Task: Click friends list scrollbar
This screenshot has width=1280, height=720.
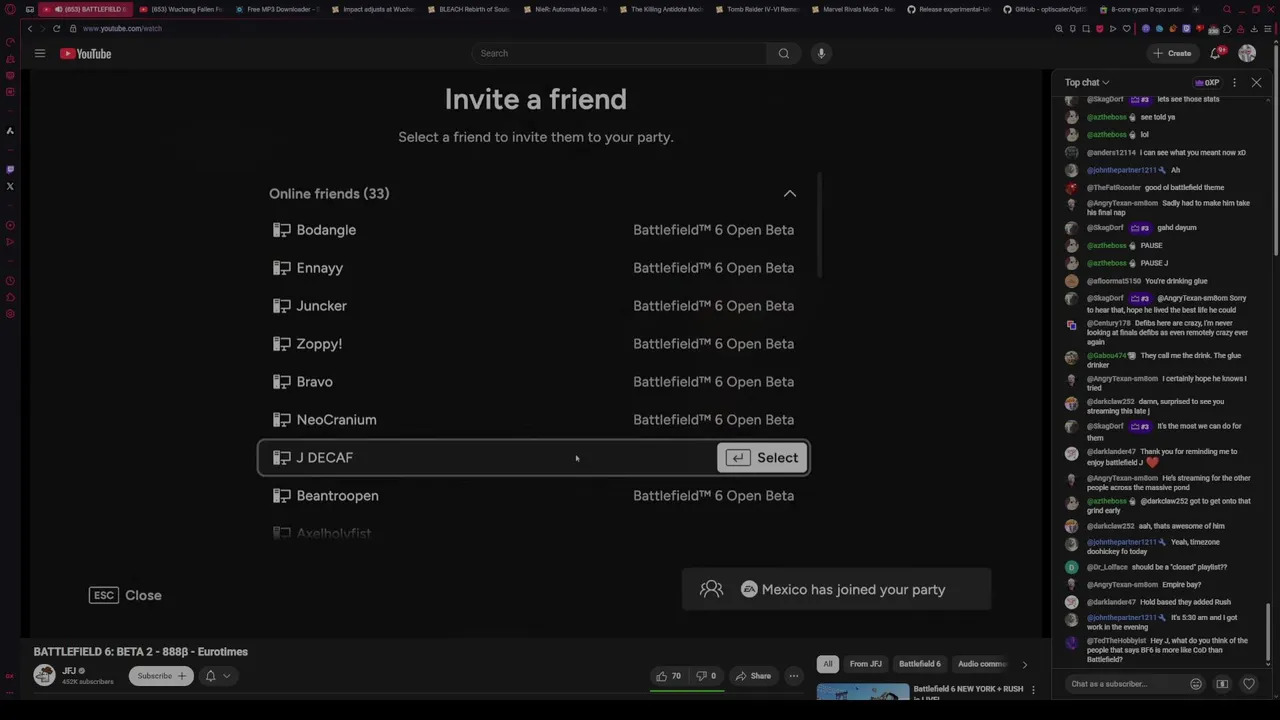Action: click(x=820, y=226)
